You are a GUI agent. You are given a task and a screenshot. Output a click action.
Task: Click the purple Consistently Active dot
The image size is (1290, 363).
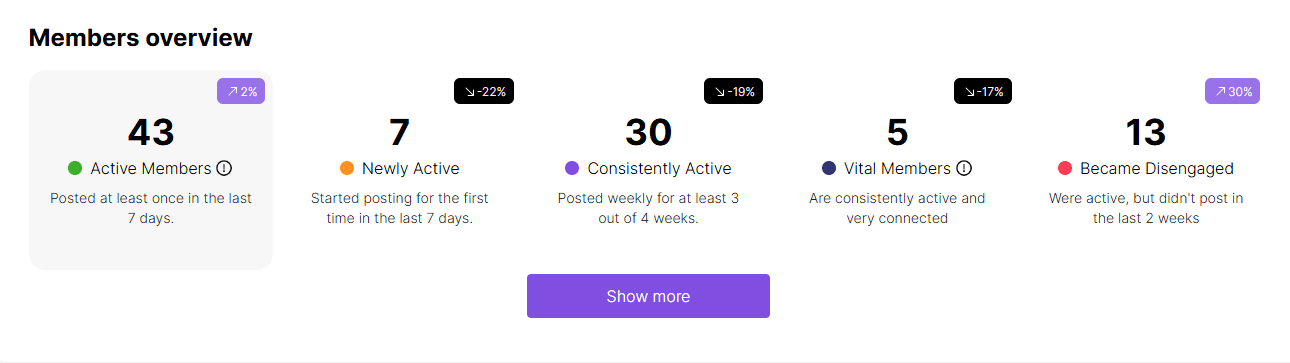click(572, 168)
